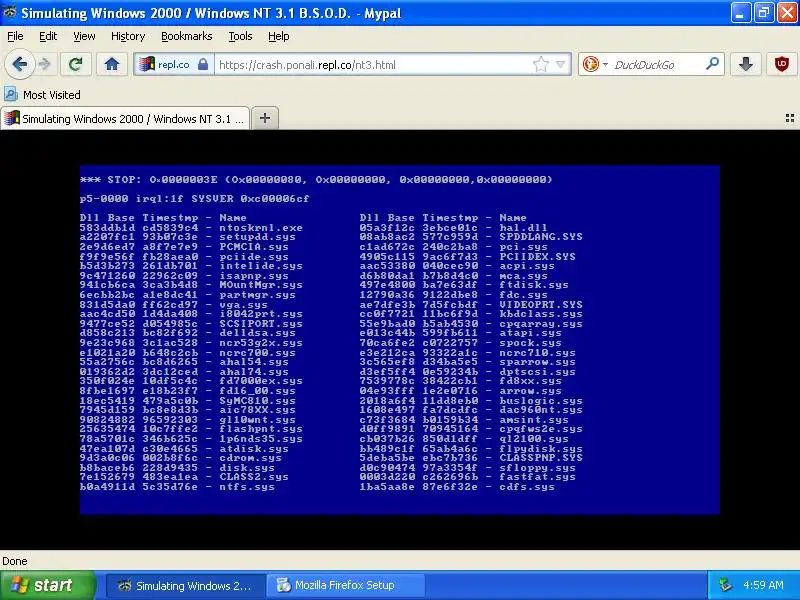This screenshot has height=600, width=800.
Task: Click 'cdfs.sys' text
Action: point(527,487)
